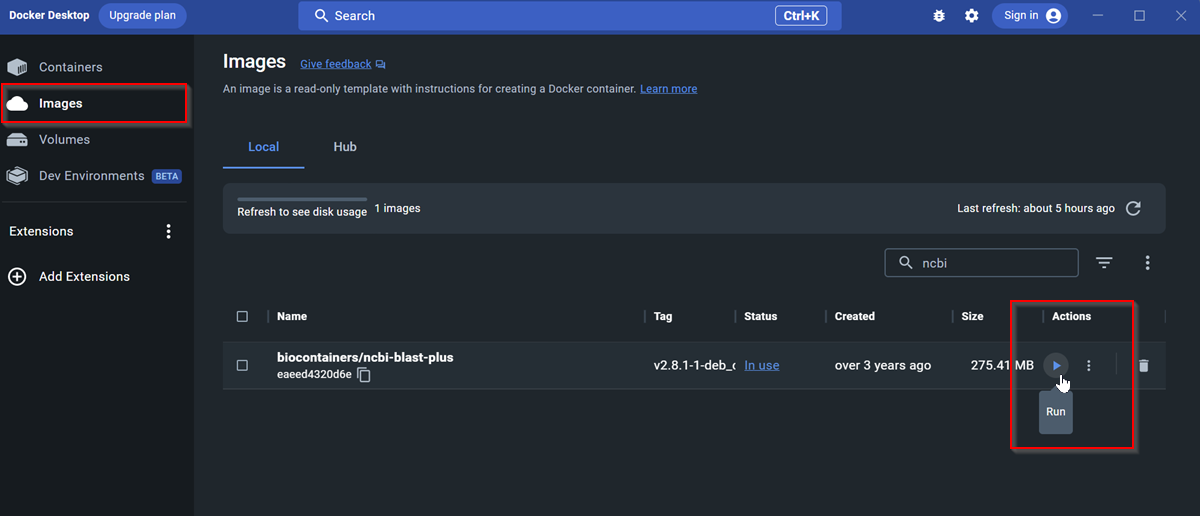1200x516 pixels.
Task: Open the Give feedback link
Action: click(336, 64)
